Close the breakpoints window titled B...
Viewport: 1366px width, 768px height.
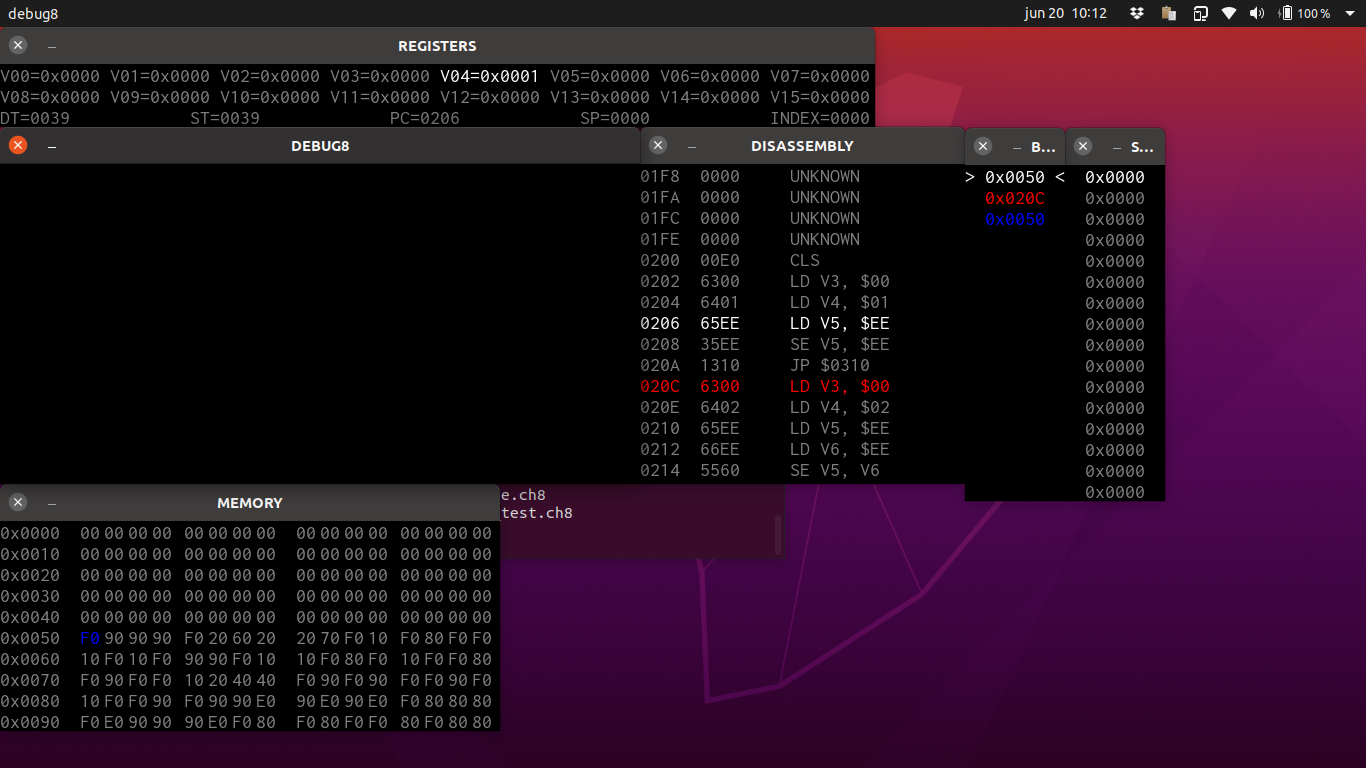click(983, 146)
